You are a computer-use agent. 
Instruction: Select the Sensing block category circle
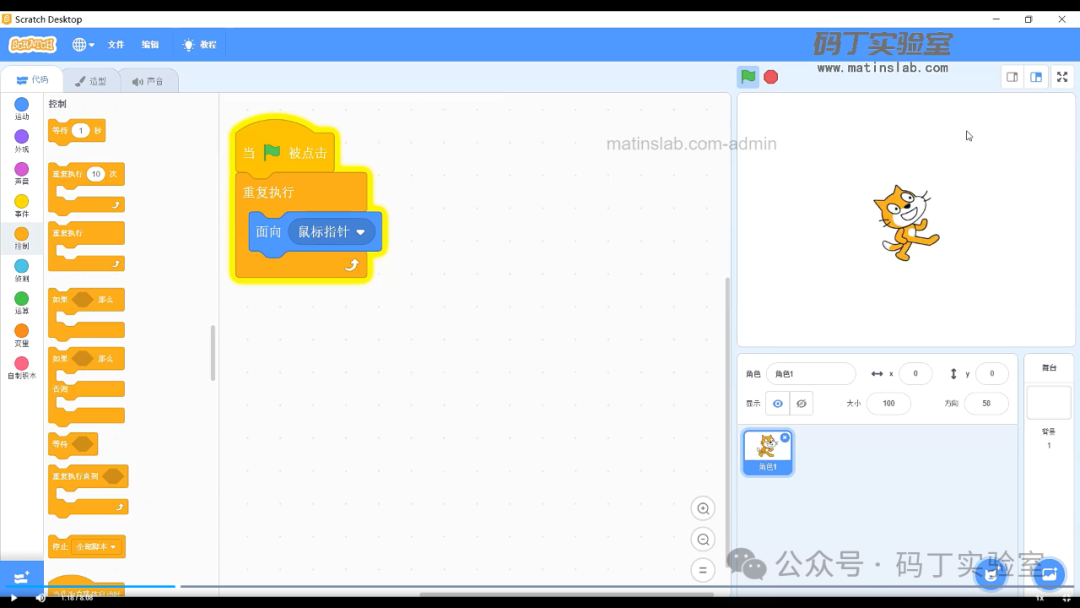21,266
